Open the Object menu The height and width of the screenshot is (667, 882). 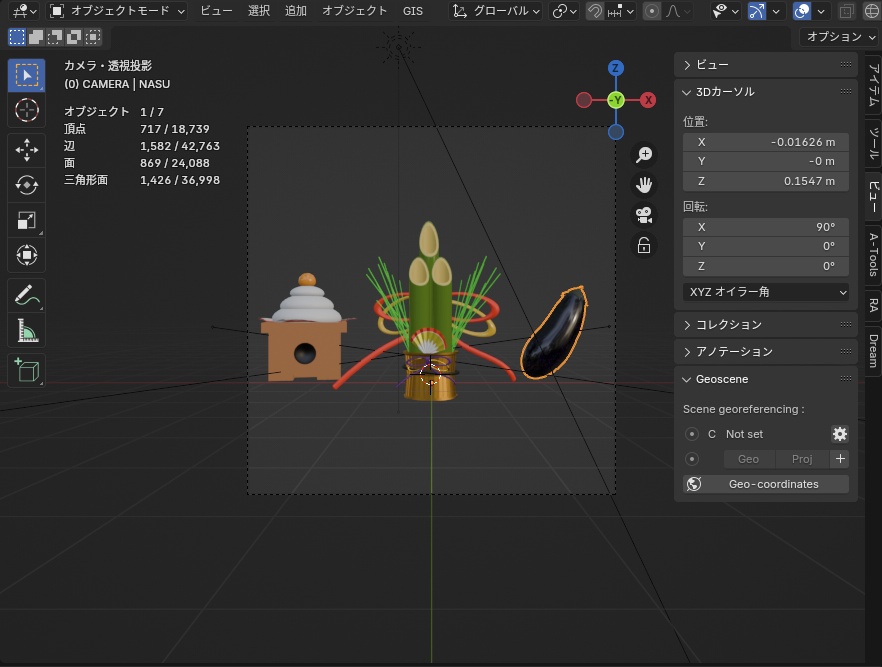354,11
